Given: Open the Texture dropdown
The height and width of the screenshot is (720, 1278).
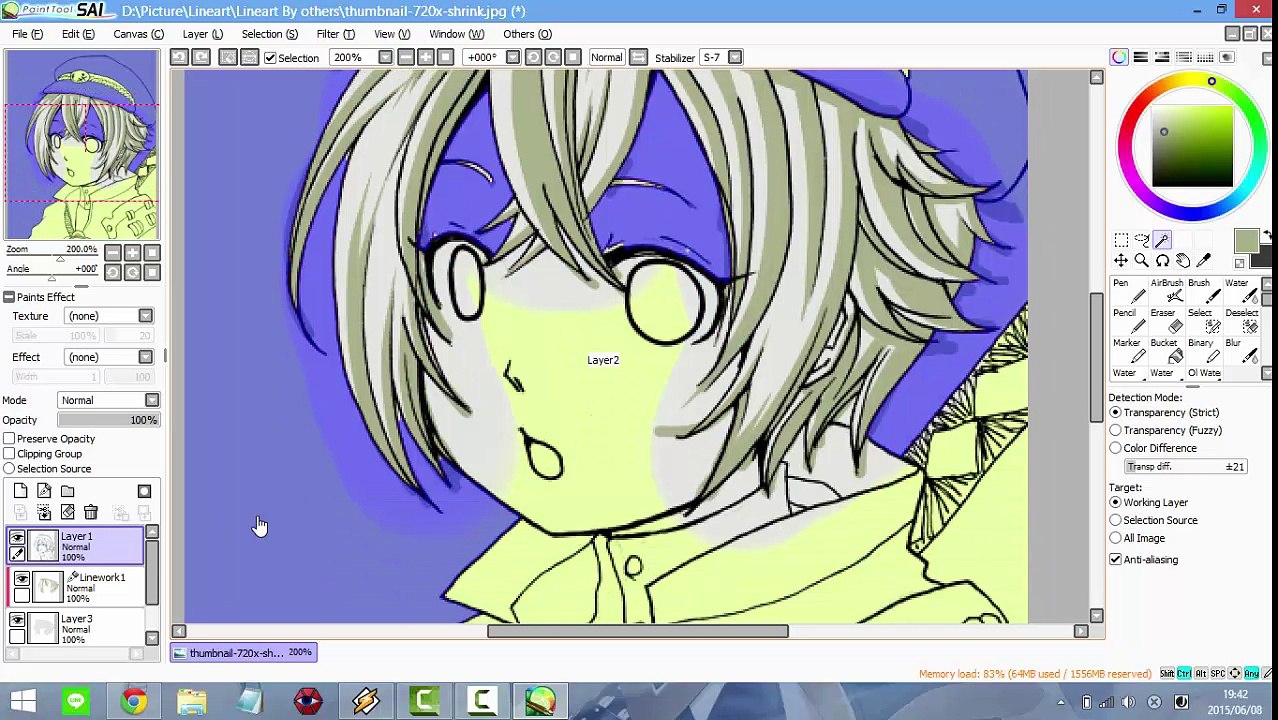Looking at the screenshot, I should (146, 316).
